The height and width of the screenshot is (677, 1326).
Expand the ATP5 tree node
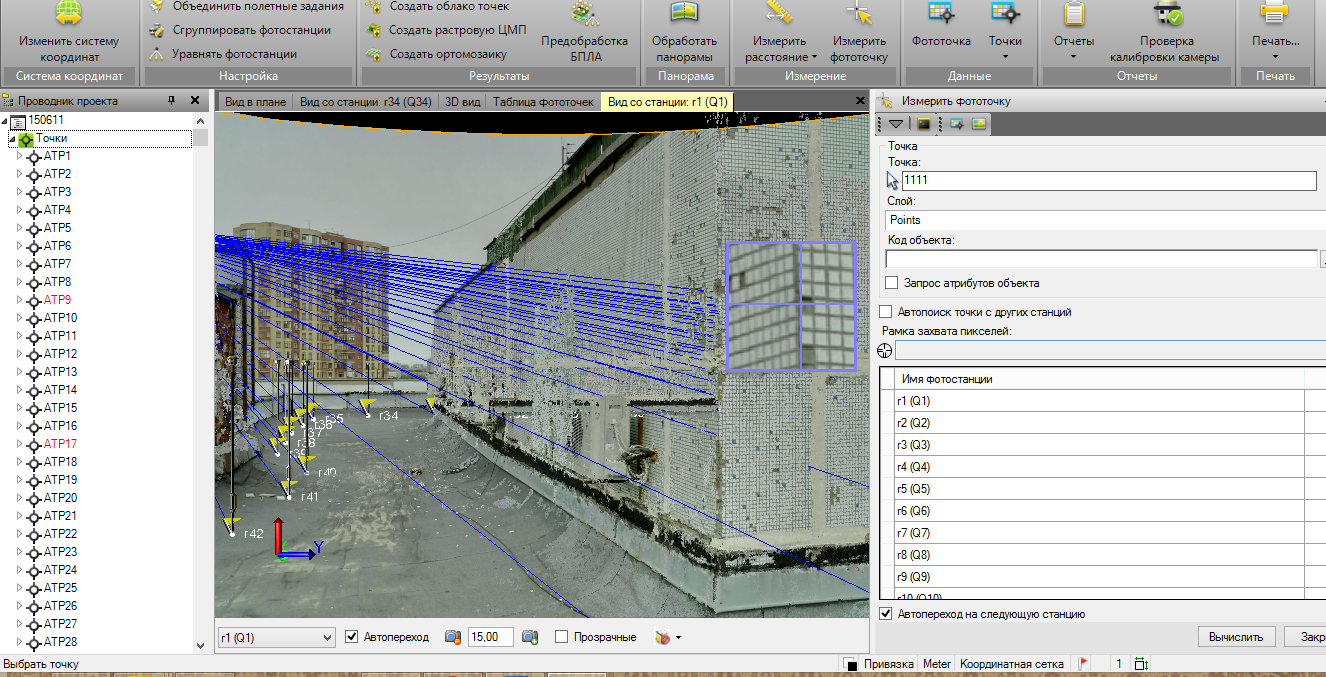pos(19,228)
